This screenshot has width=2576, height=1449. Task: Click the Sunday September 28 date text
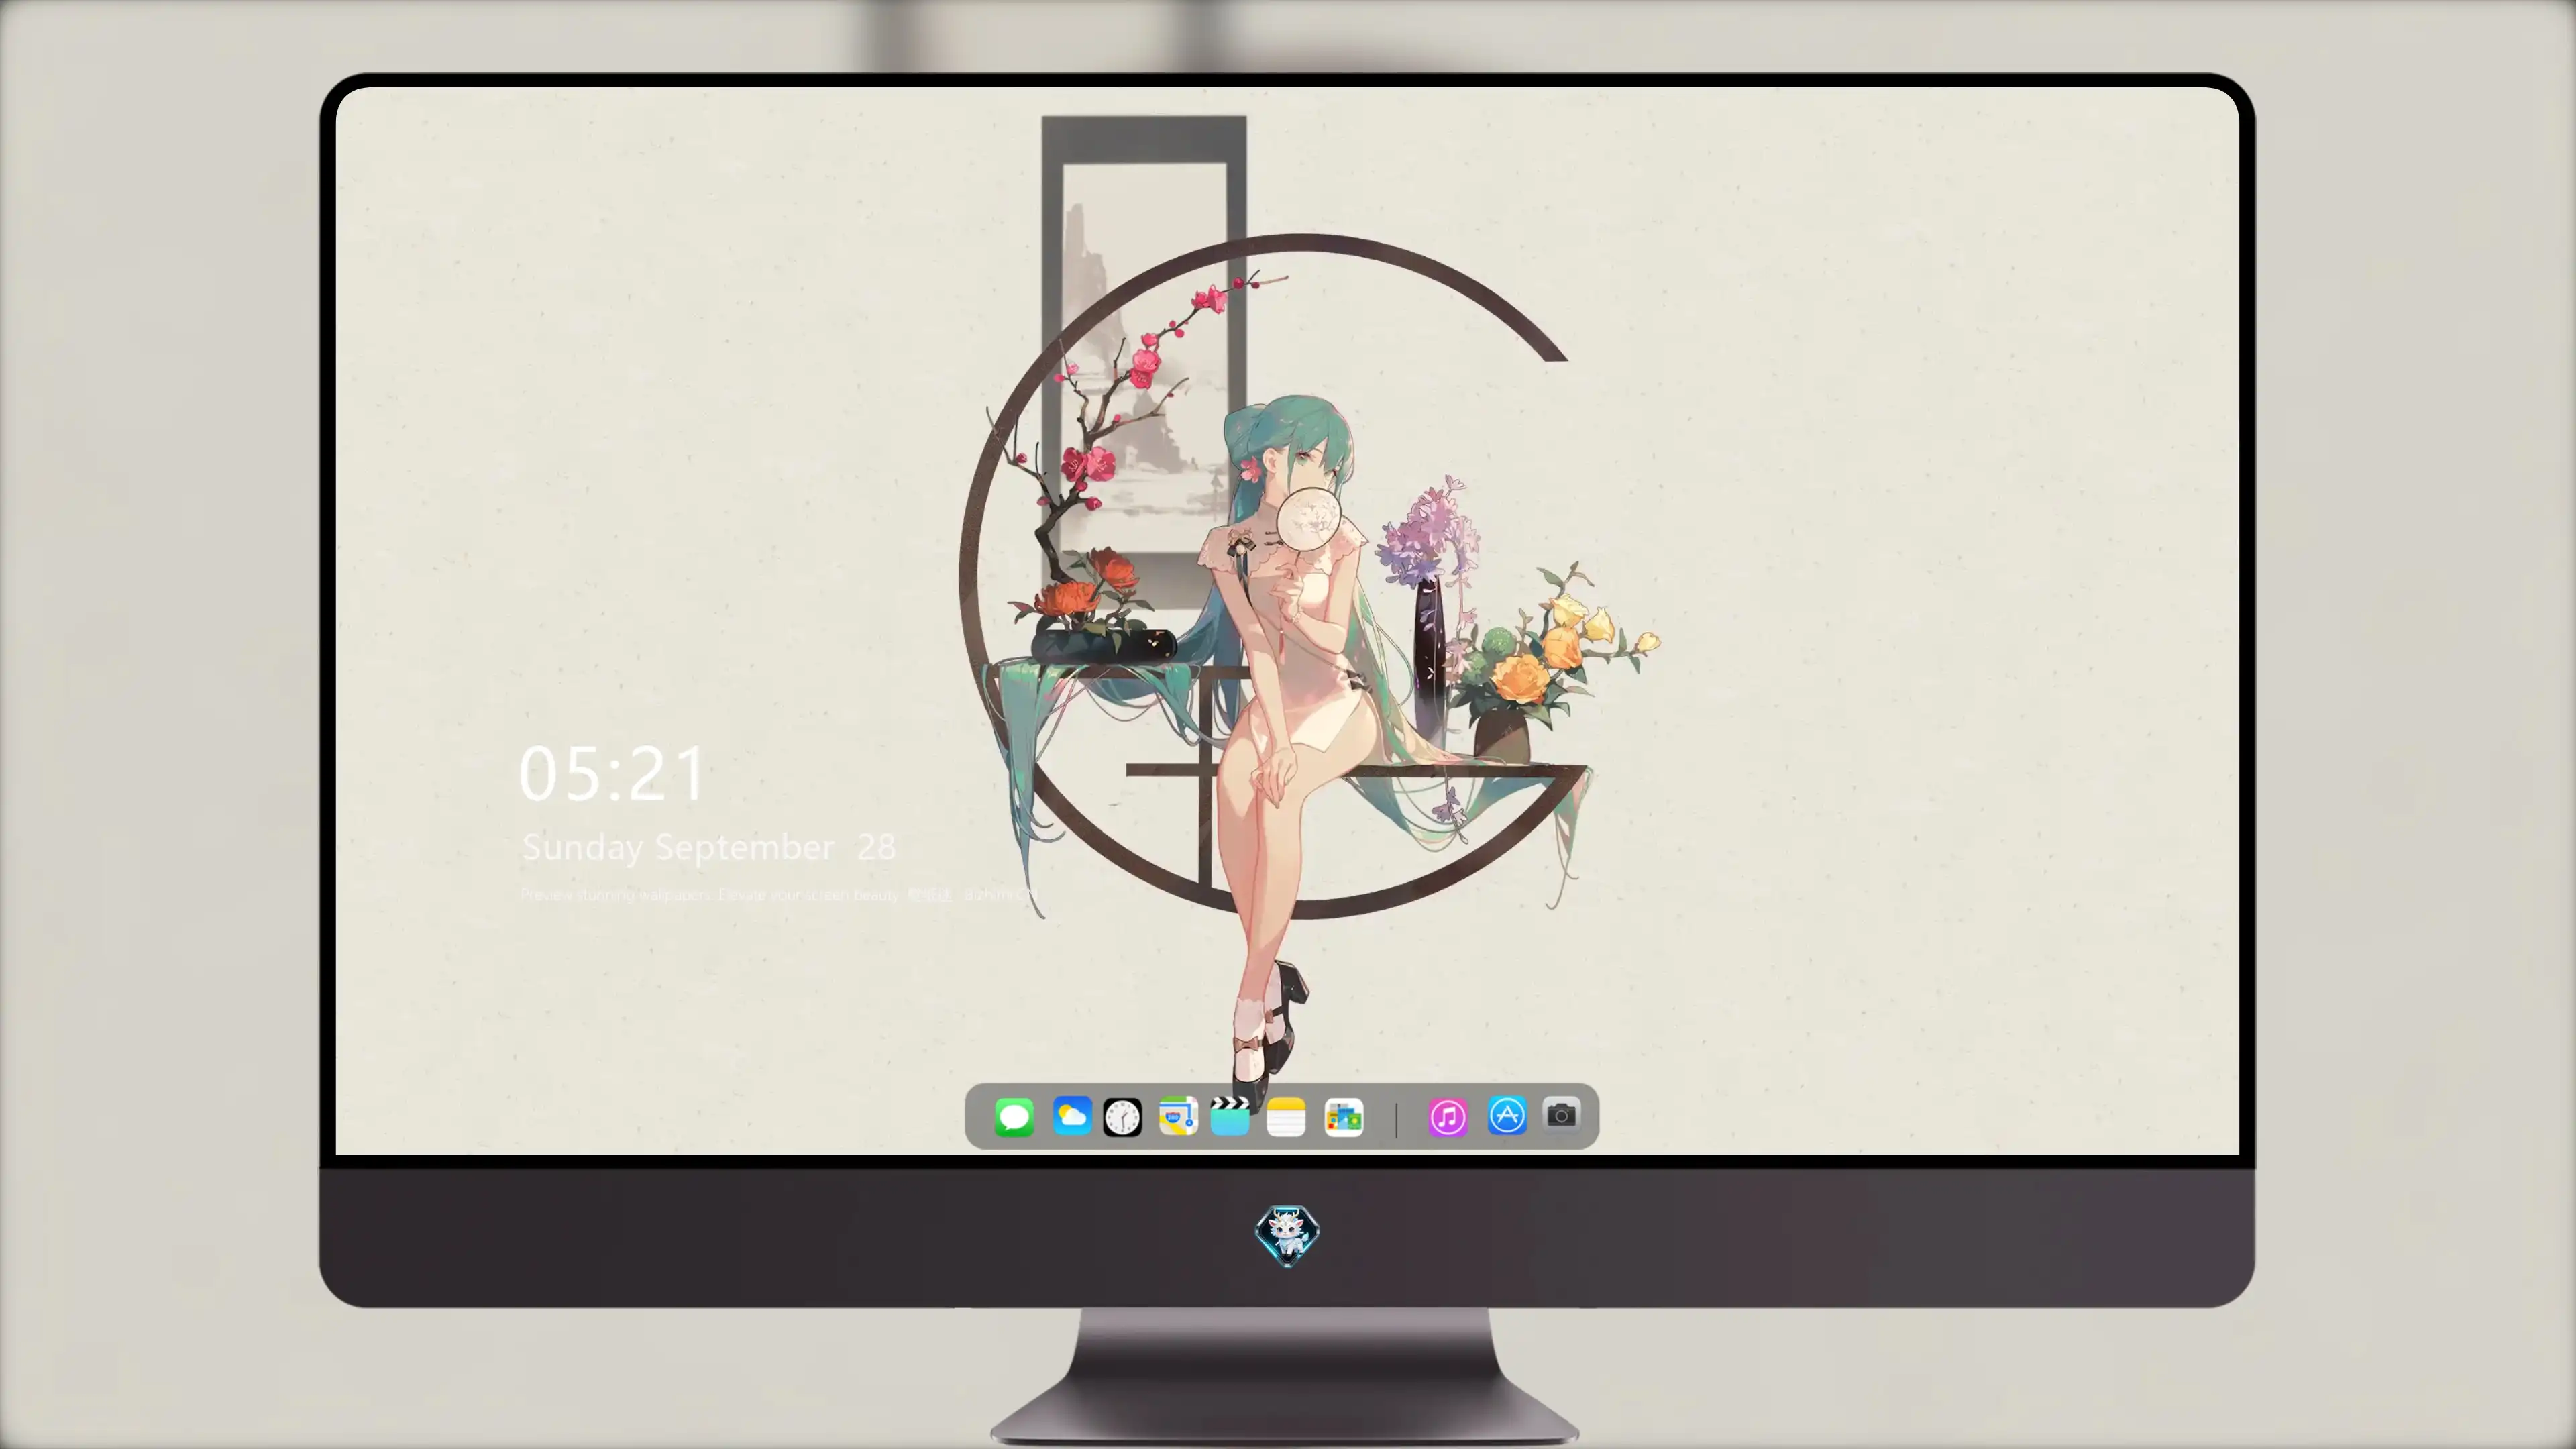709,847
